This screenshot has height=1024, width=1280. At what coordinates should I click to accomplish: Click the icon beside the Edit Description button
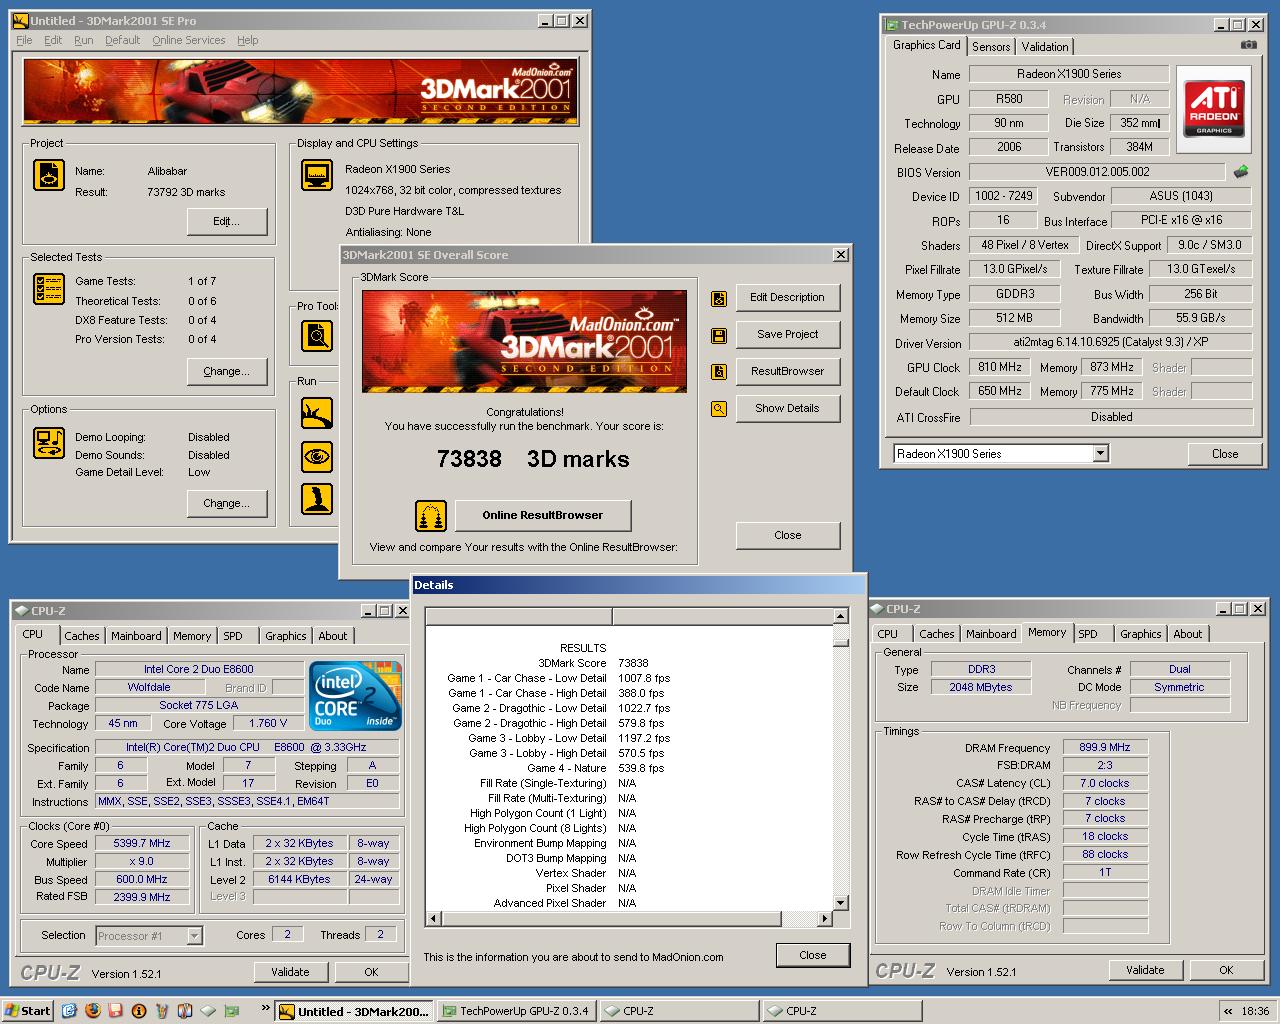tap(719, 298)
